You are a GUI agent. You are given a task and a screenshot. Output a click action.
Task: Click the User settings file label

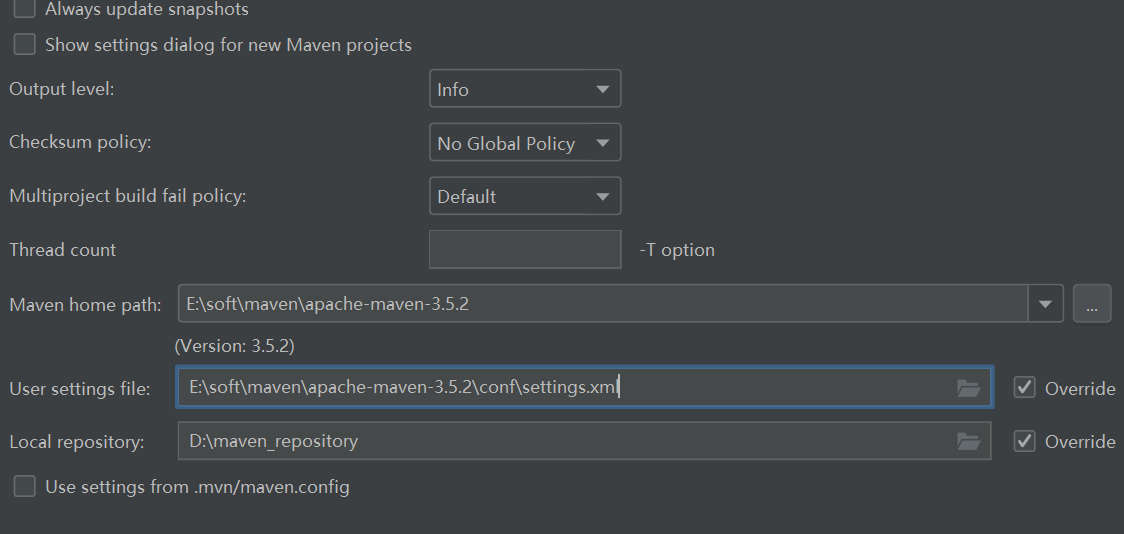[80, 388]
